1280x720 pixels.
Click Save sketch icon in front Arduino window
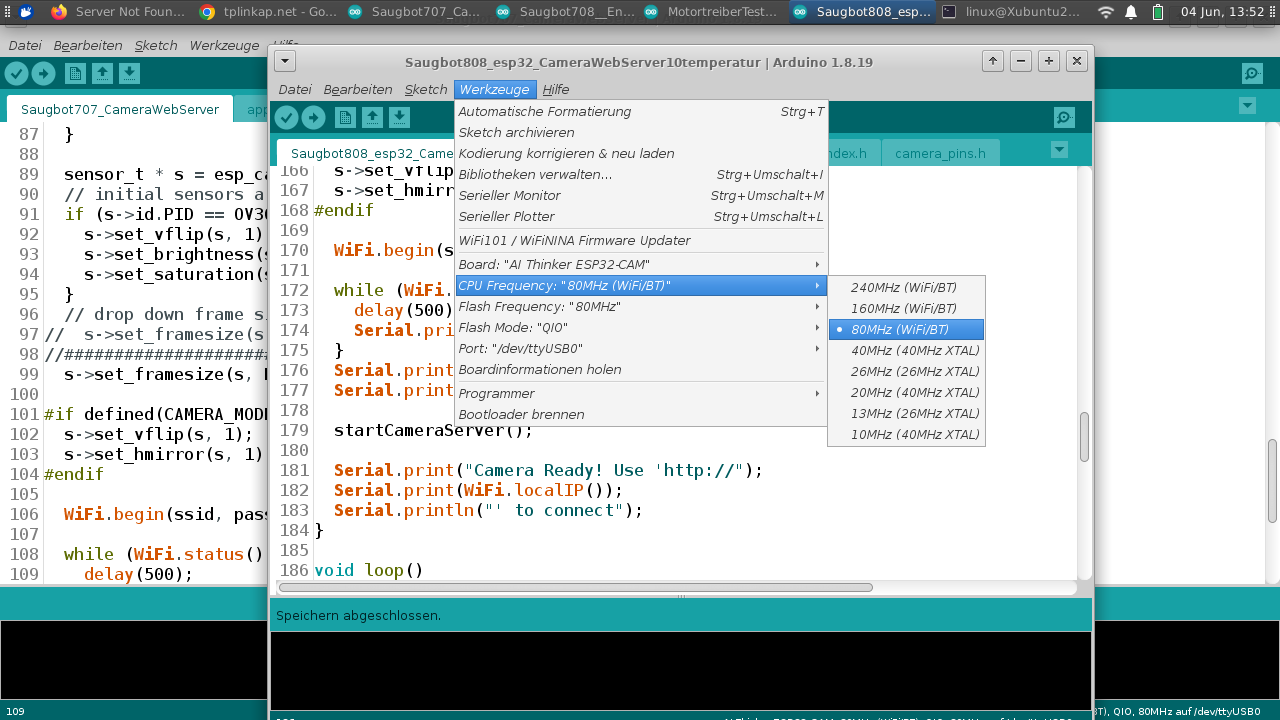[399, 118]
